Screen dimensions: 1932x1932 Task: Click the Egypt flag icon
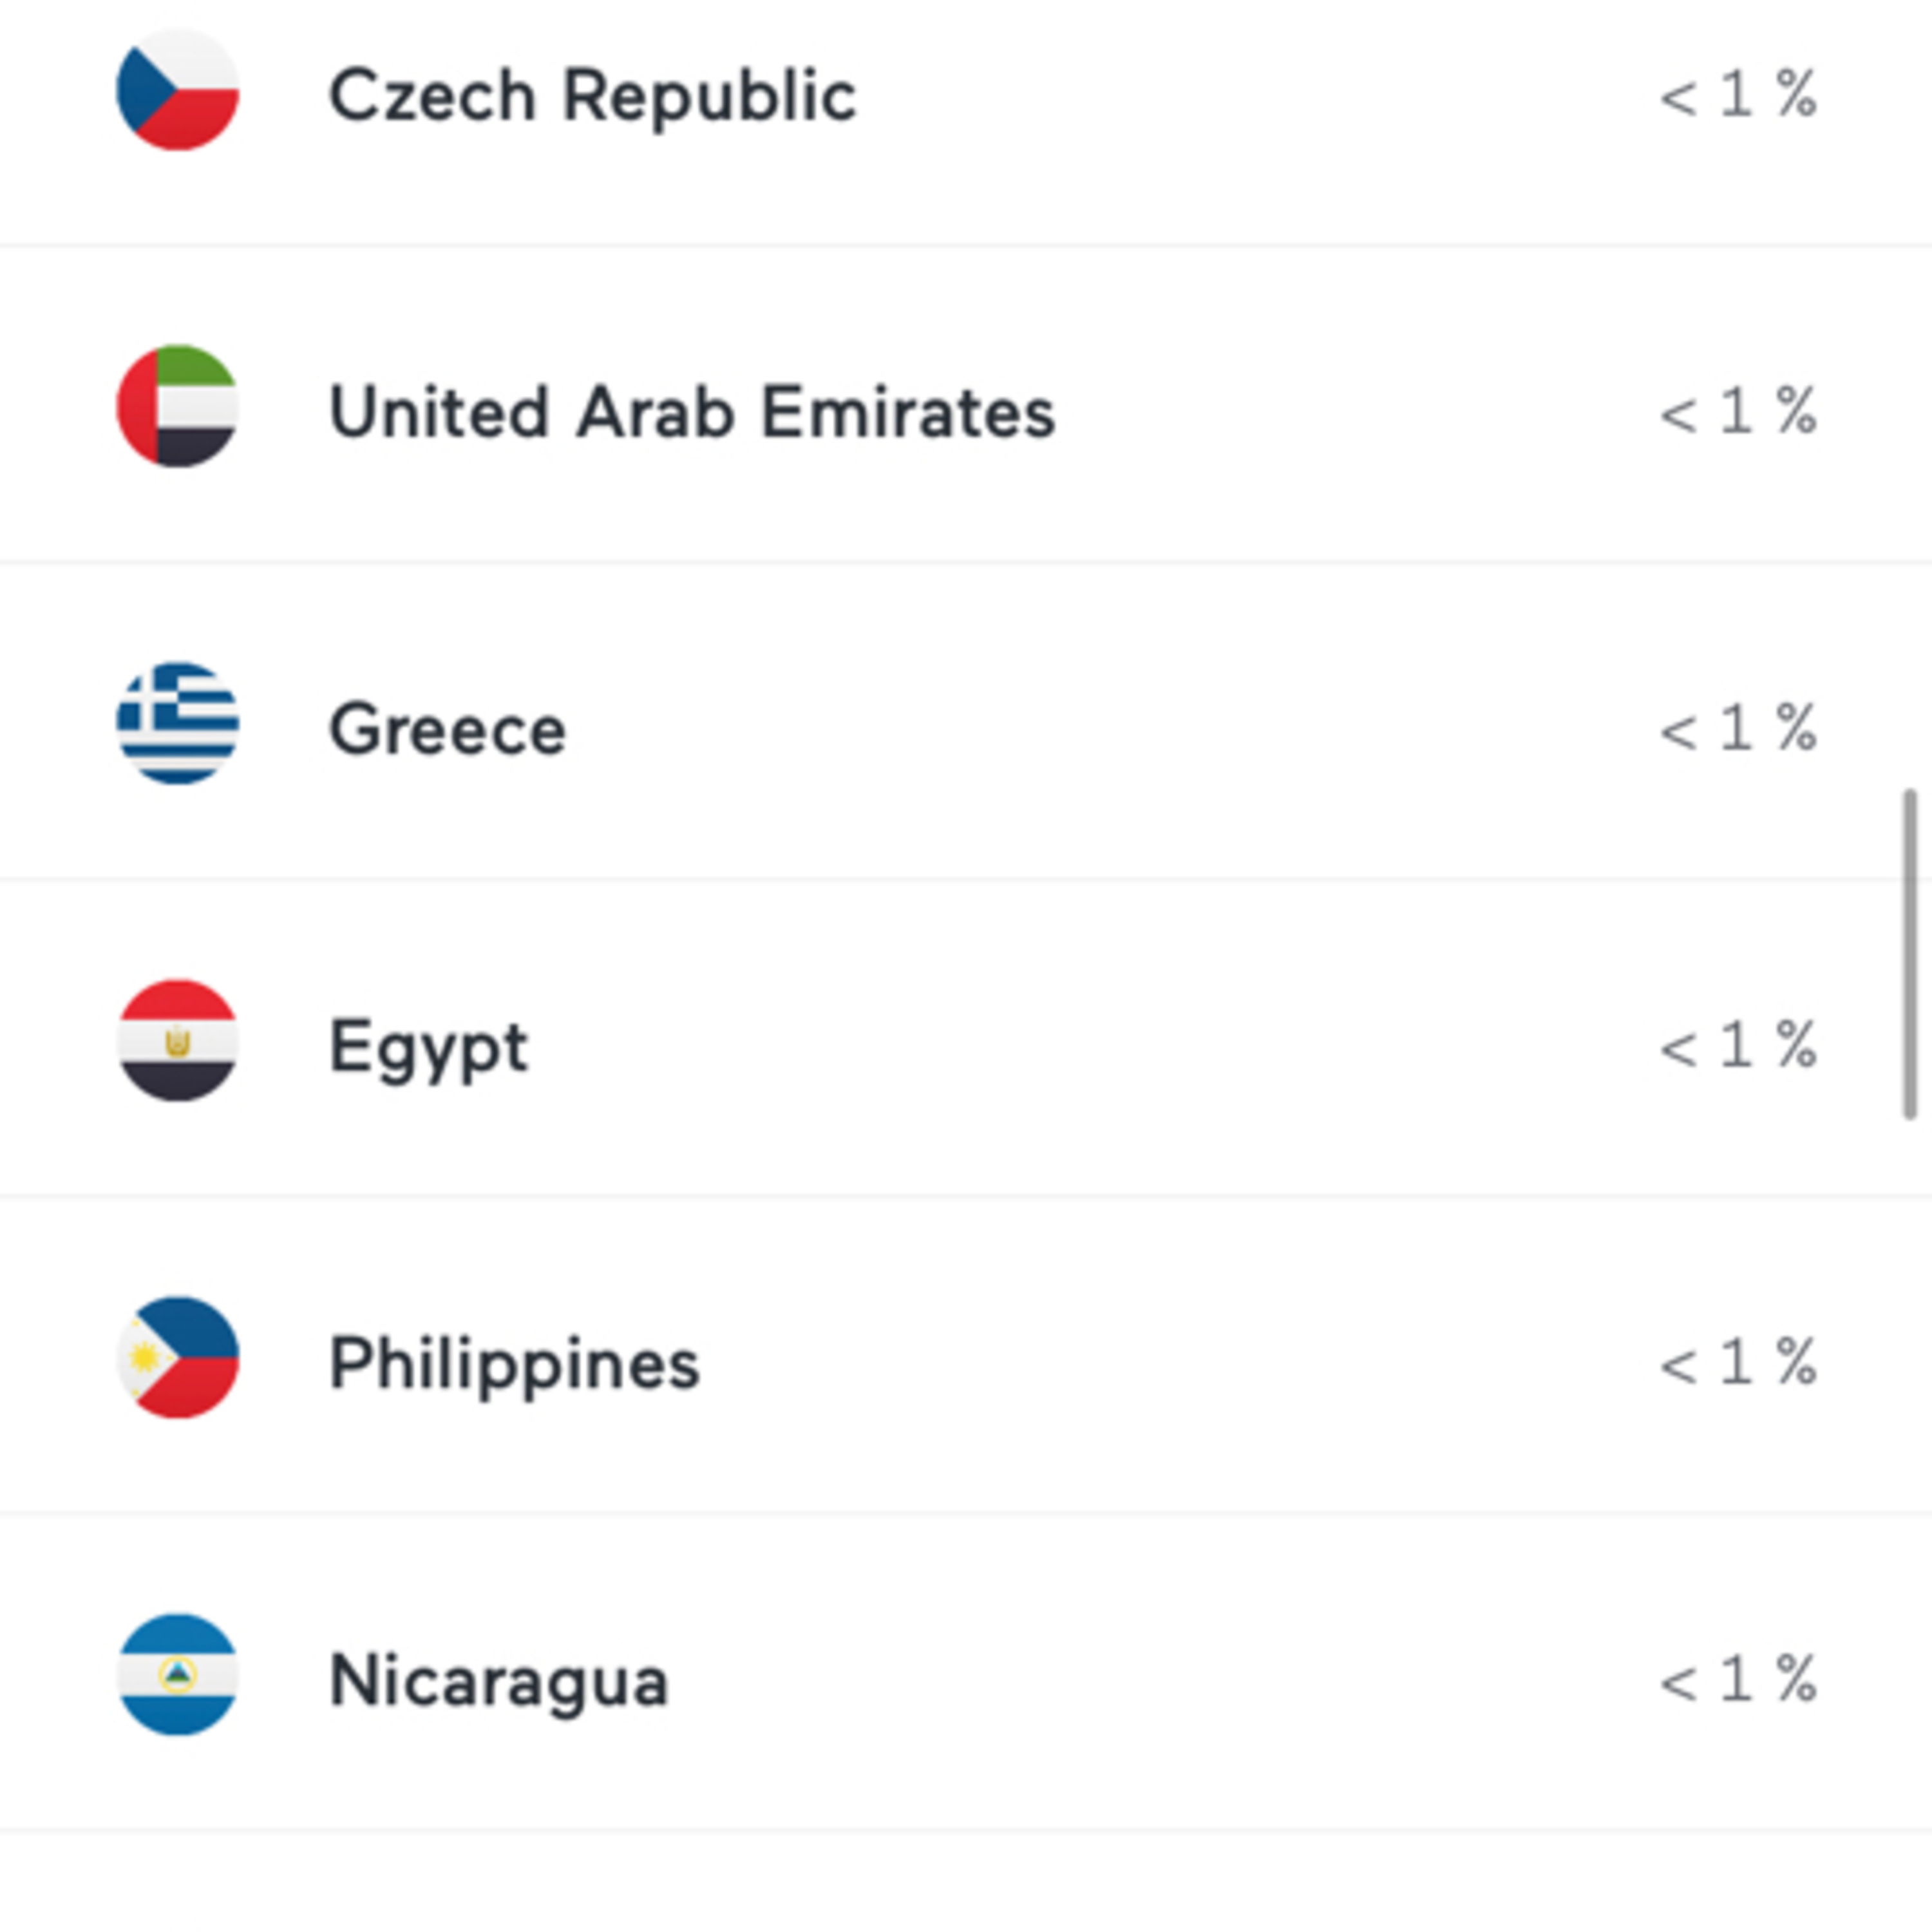(178, 1040)
